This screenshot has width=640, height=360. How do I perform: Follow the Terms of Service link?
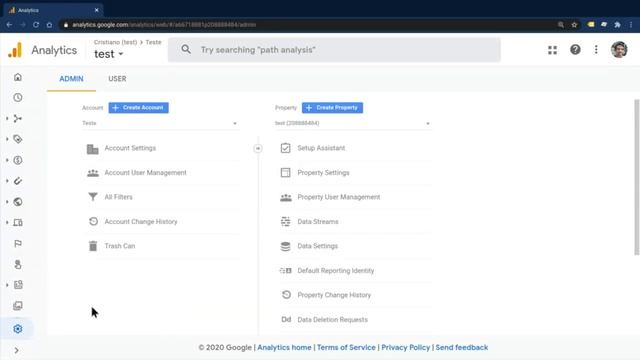tap(346, 347)
